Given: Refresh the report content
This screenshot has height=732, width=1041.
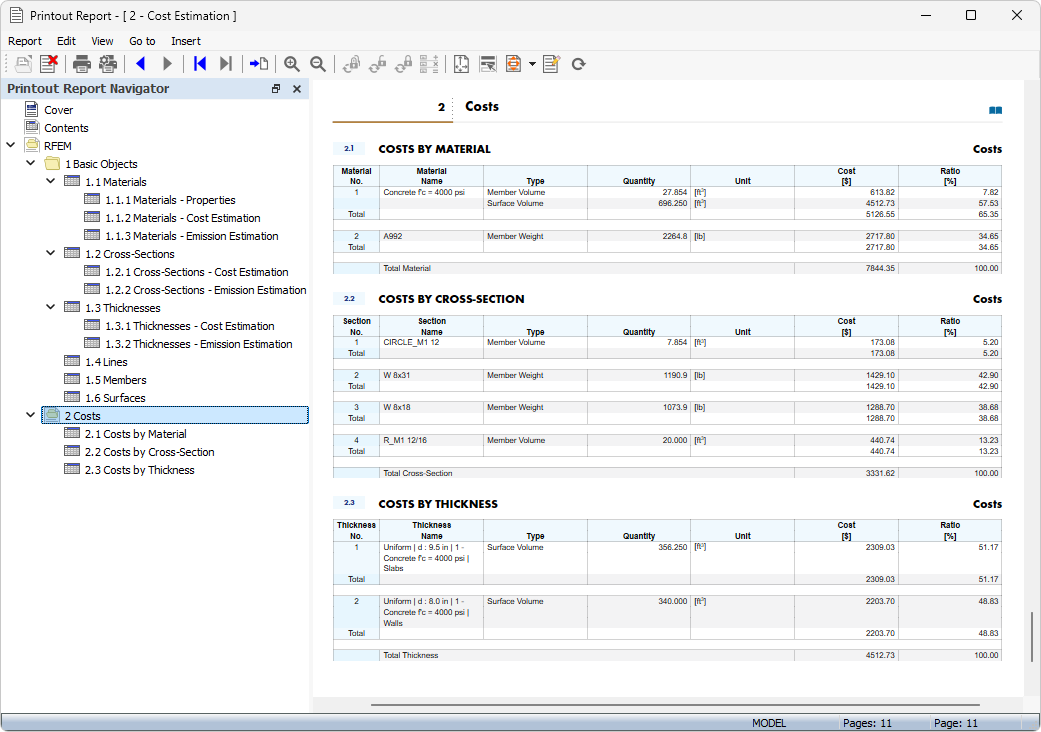Looking at the screenshot, I should click(x=579, y=63).
